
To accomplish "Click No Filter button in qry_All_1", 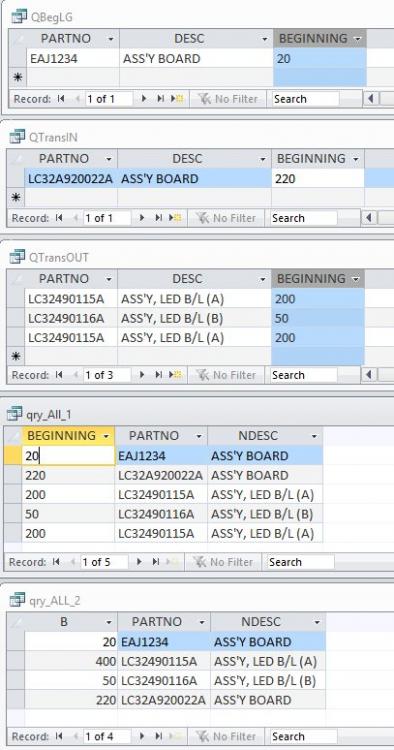I will [223, 562].
